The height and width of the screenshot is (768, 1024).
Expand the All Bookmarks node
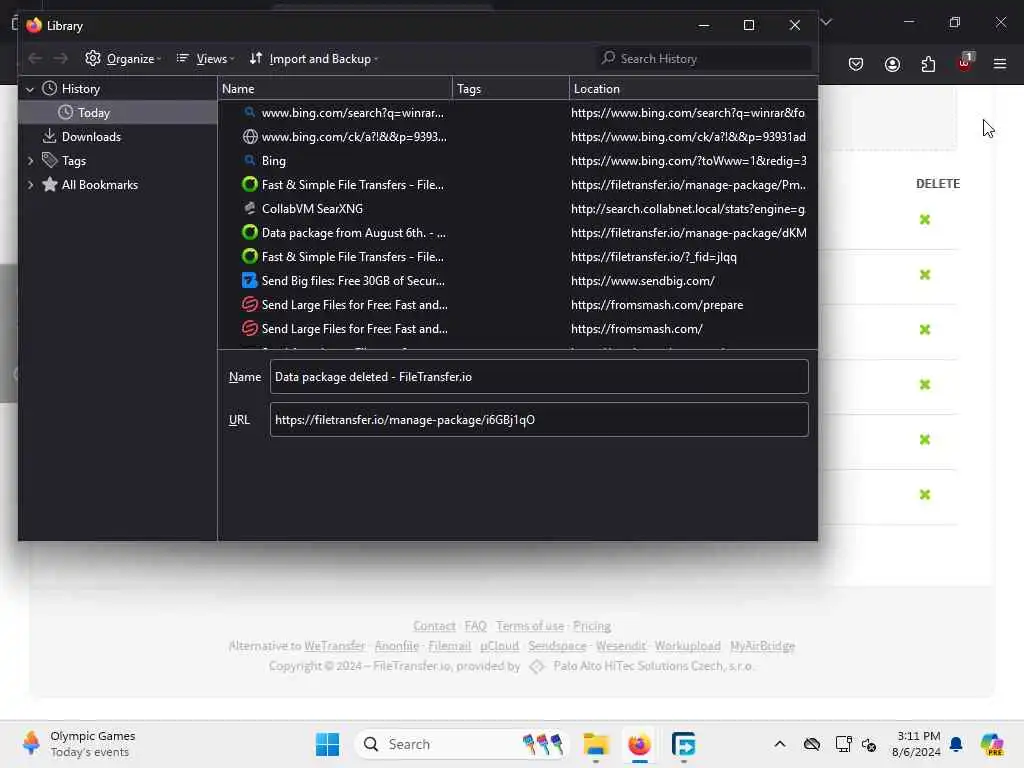(30, 185)
